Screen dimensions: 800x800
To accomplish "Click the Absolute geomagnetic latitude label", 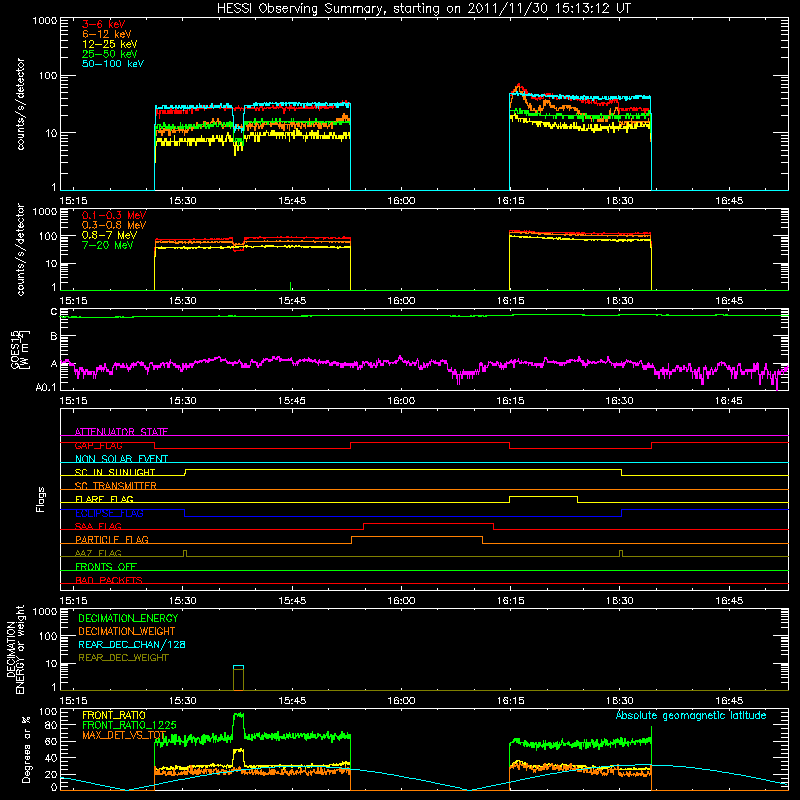I will (691, 715).
